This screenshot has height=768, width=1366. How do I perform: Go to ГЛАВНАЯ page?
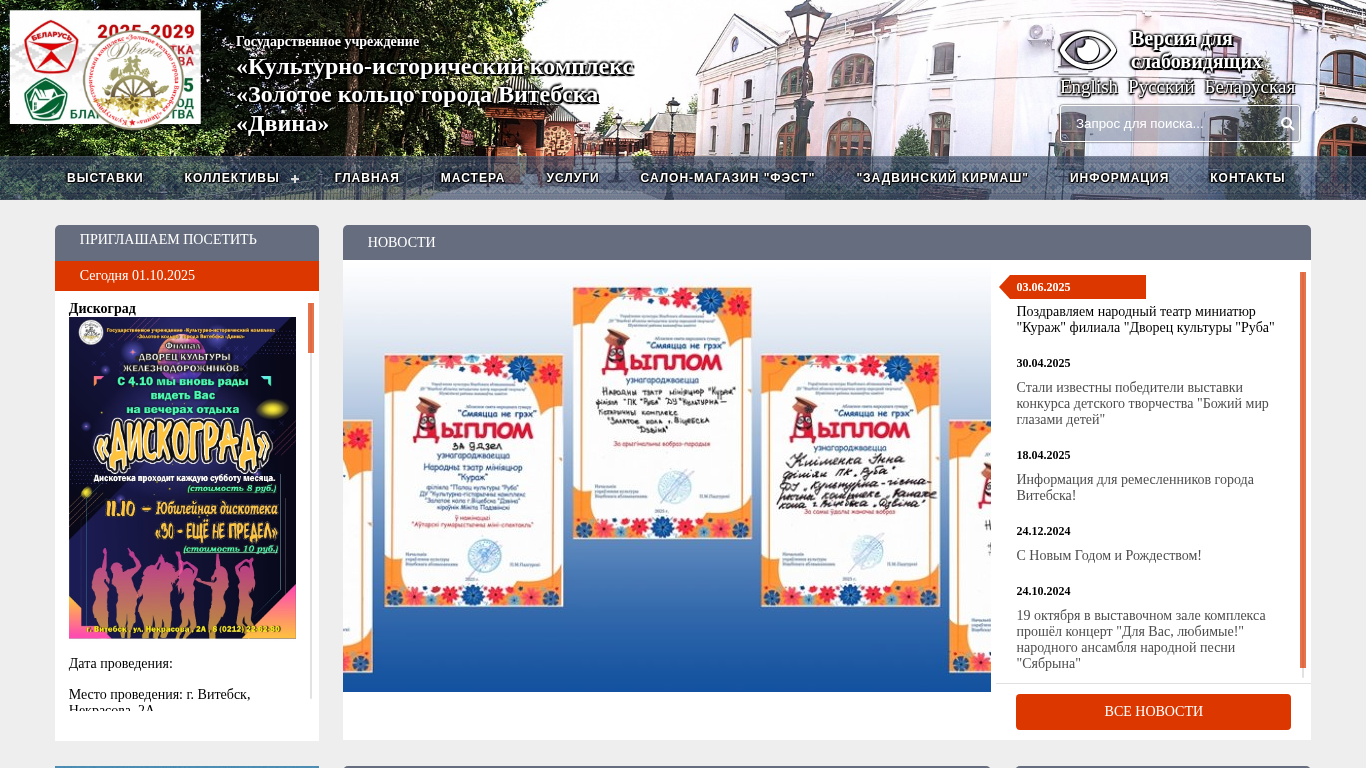click(x=367, y=178)
